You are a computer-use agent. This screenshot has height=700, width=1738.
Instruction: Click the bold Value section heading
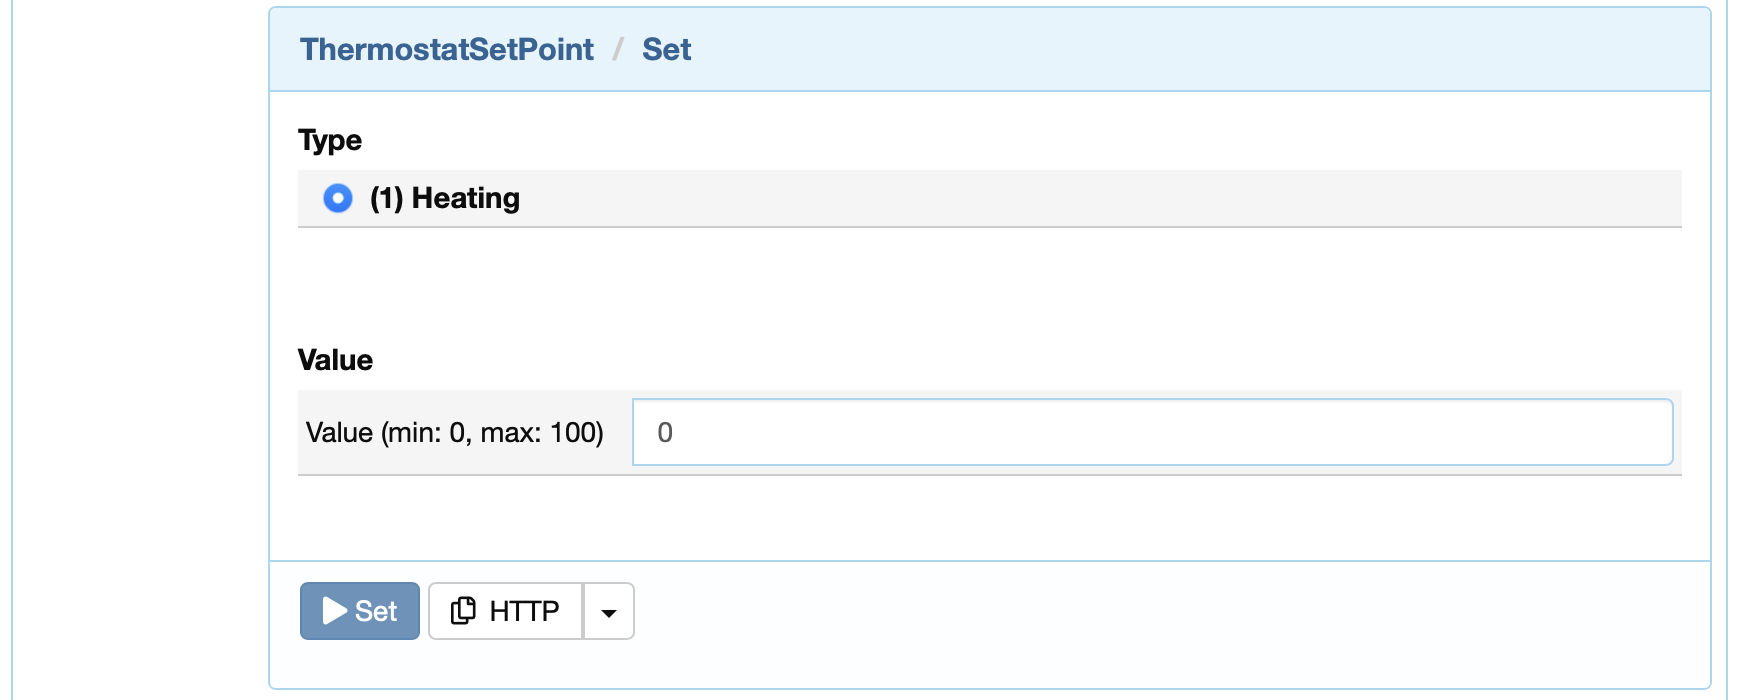(335, 360)
